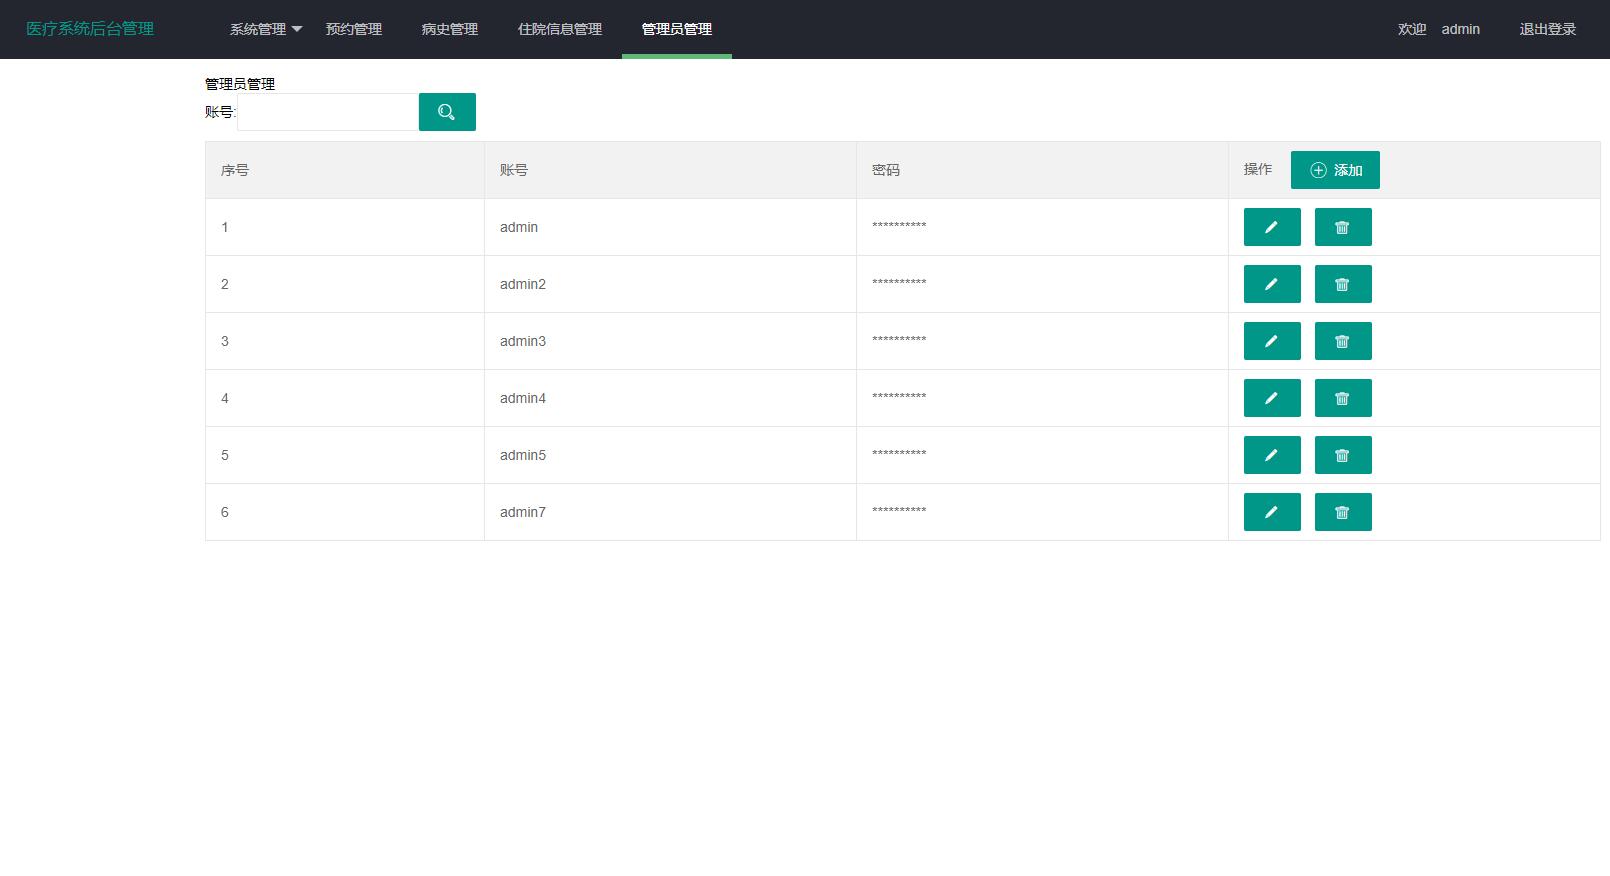
Task: Switch to 病史管理 tab
Action: coord(450,29)
